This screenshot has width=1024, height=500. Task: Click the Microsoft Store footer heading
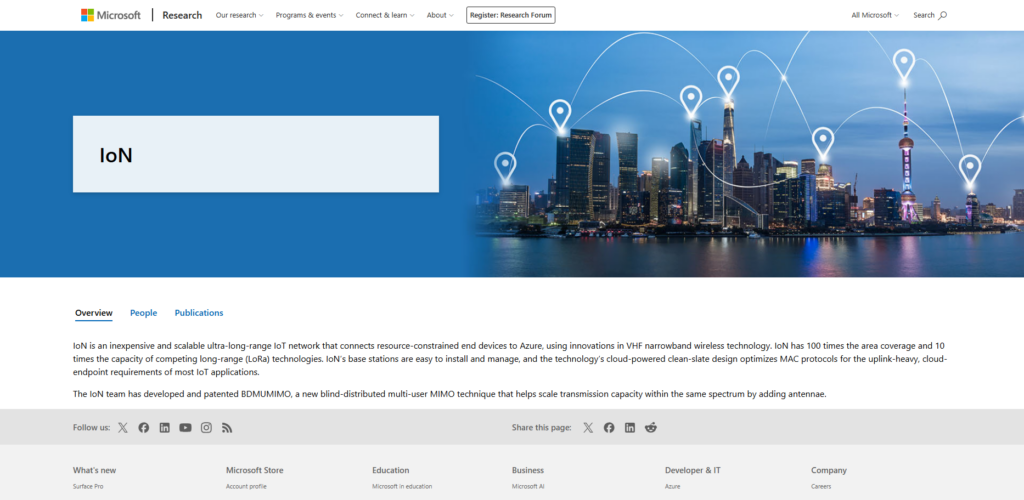tap(255, 470)
